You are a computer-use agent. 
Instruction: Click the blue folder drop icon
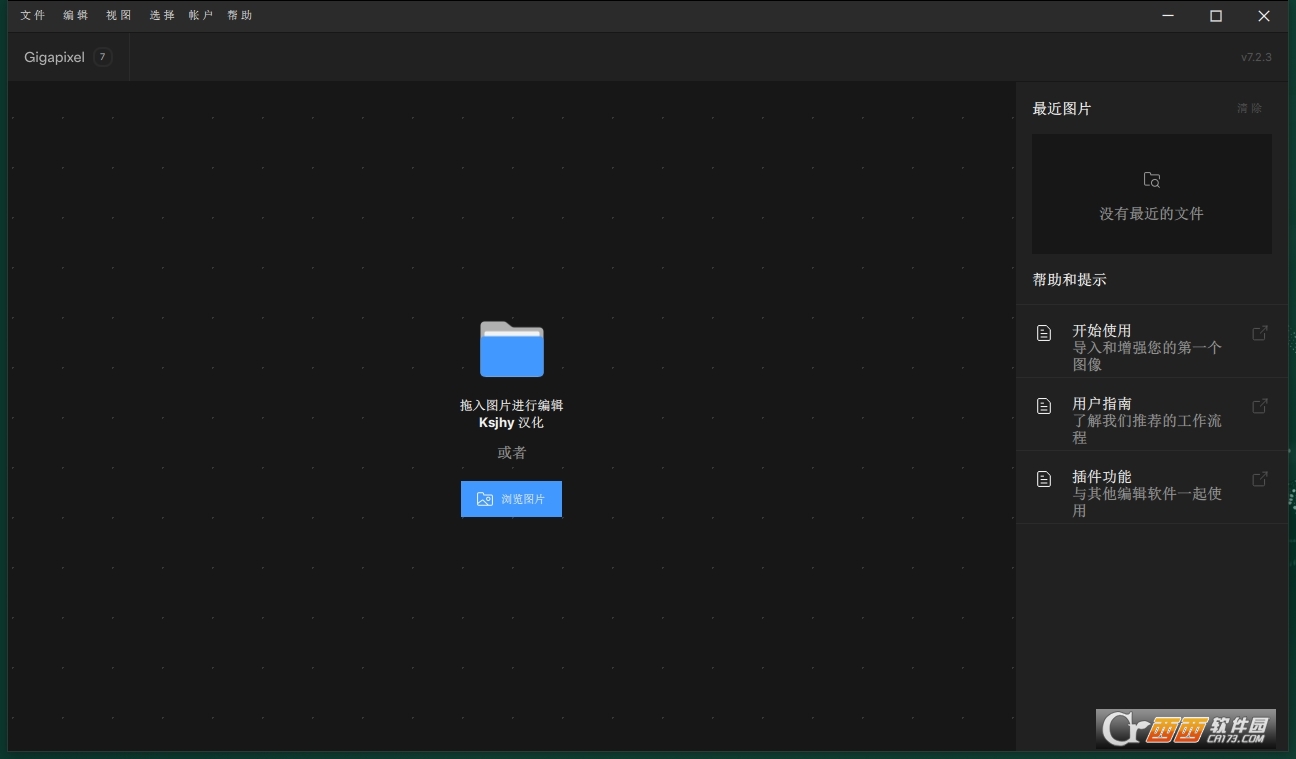pyautogui.click(x=512, y=349)
